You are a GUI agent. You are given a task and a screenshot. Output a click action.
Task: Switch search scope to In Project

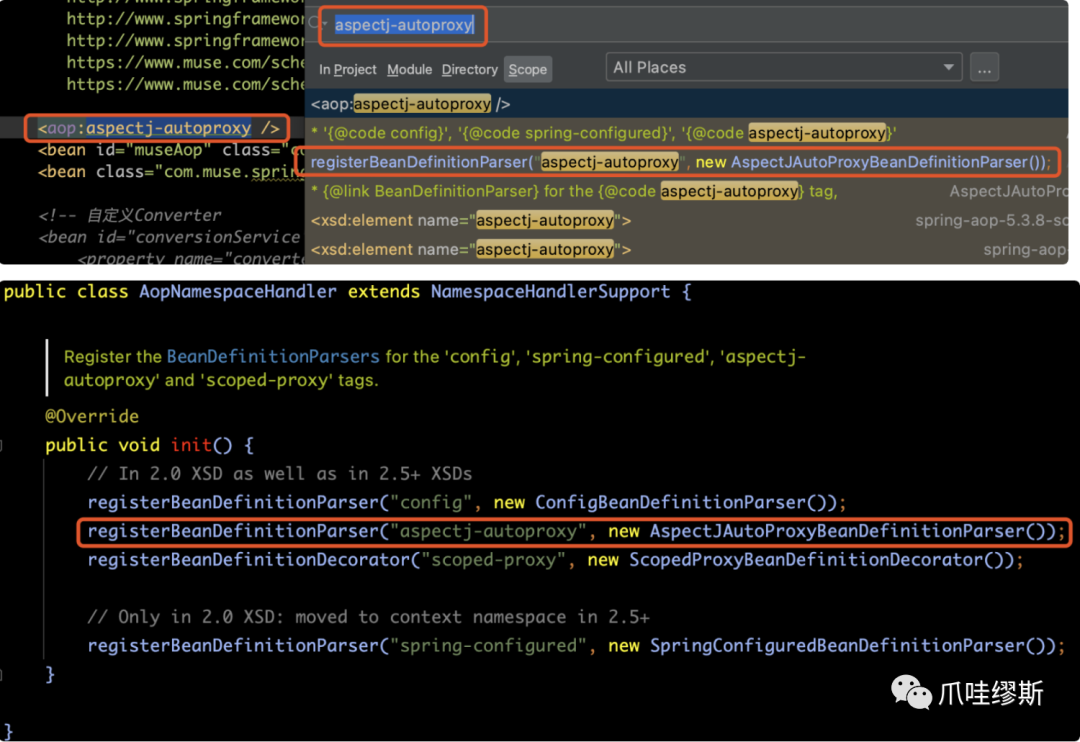click(347, 70)
